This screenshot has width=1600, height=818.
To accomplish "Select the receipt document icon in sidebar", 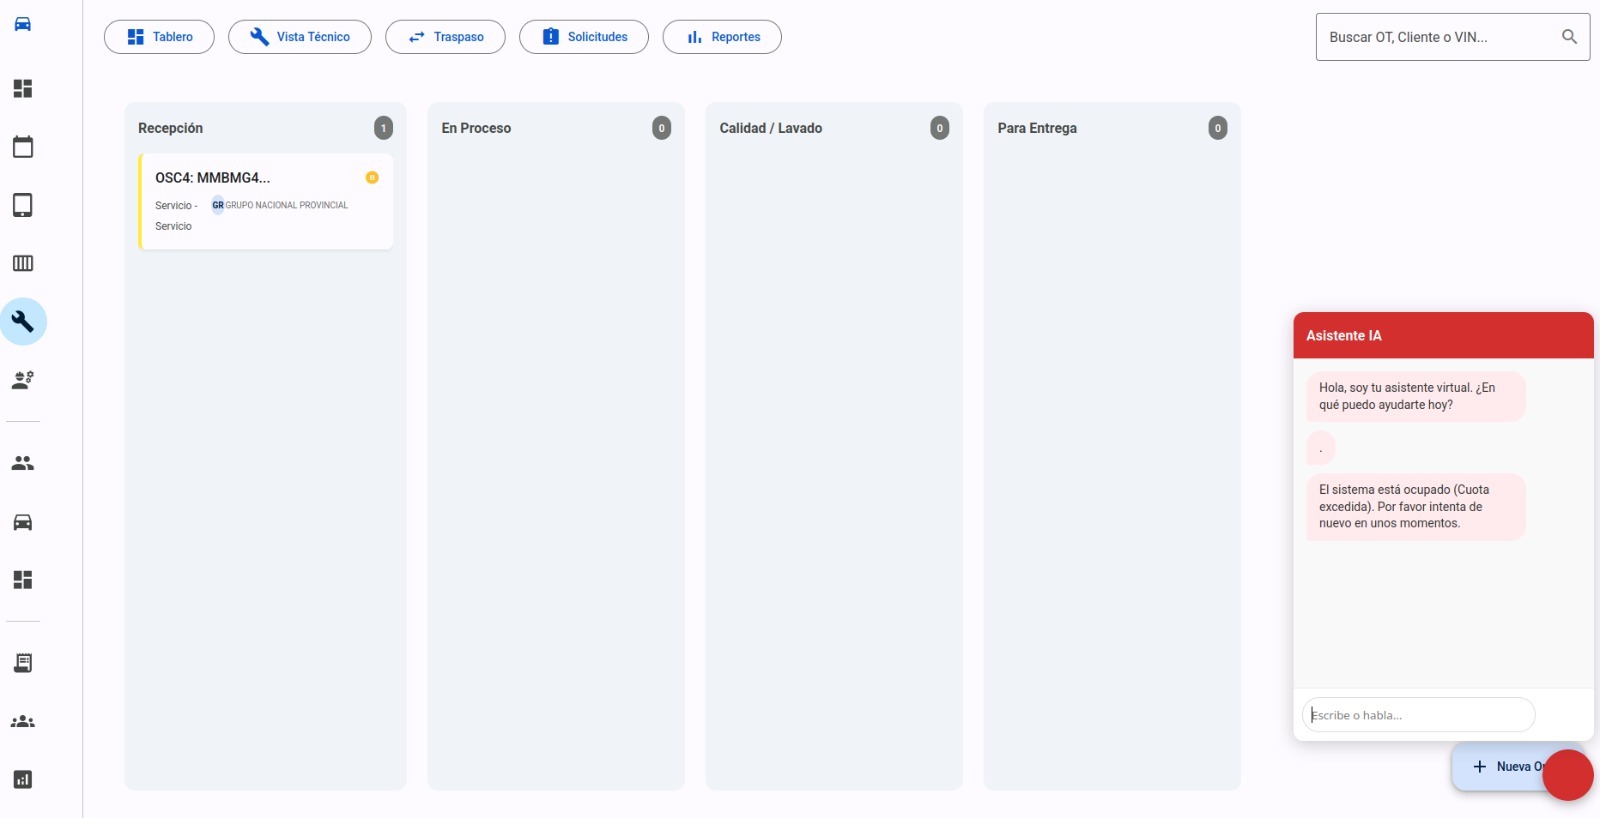I will click(22, 663).
